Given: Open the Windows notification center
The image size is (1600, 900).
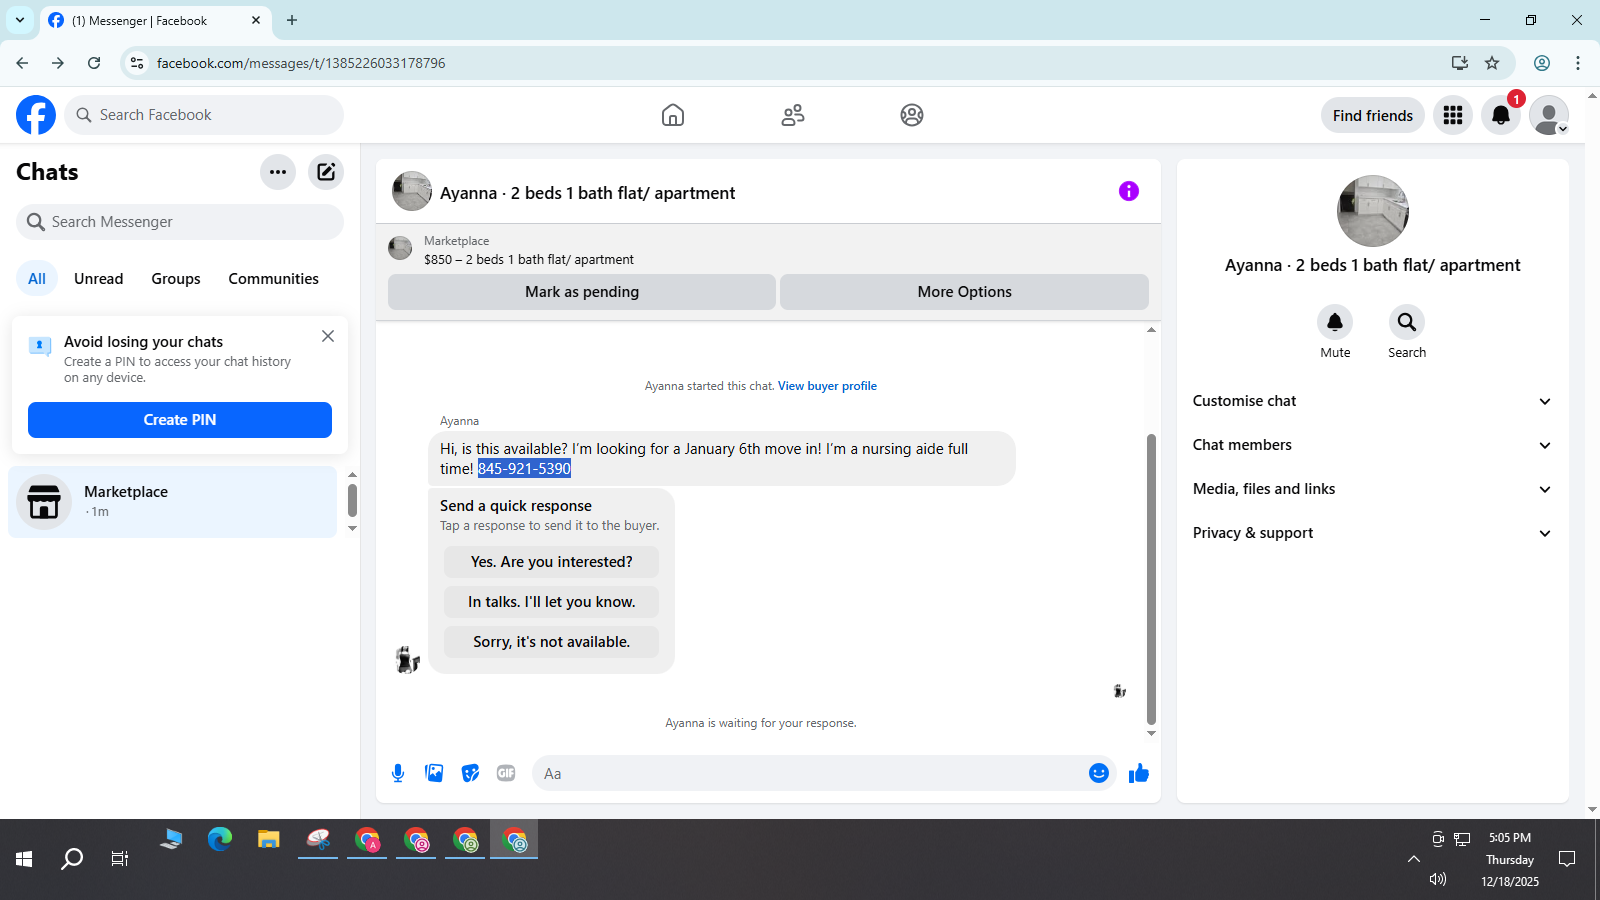Looking at the screenshot, I should (x=1567, y=859).
